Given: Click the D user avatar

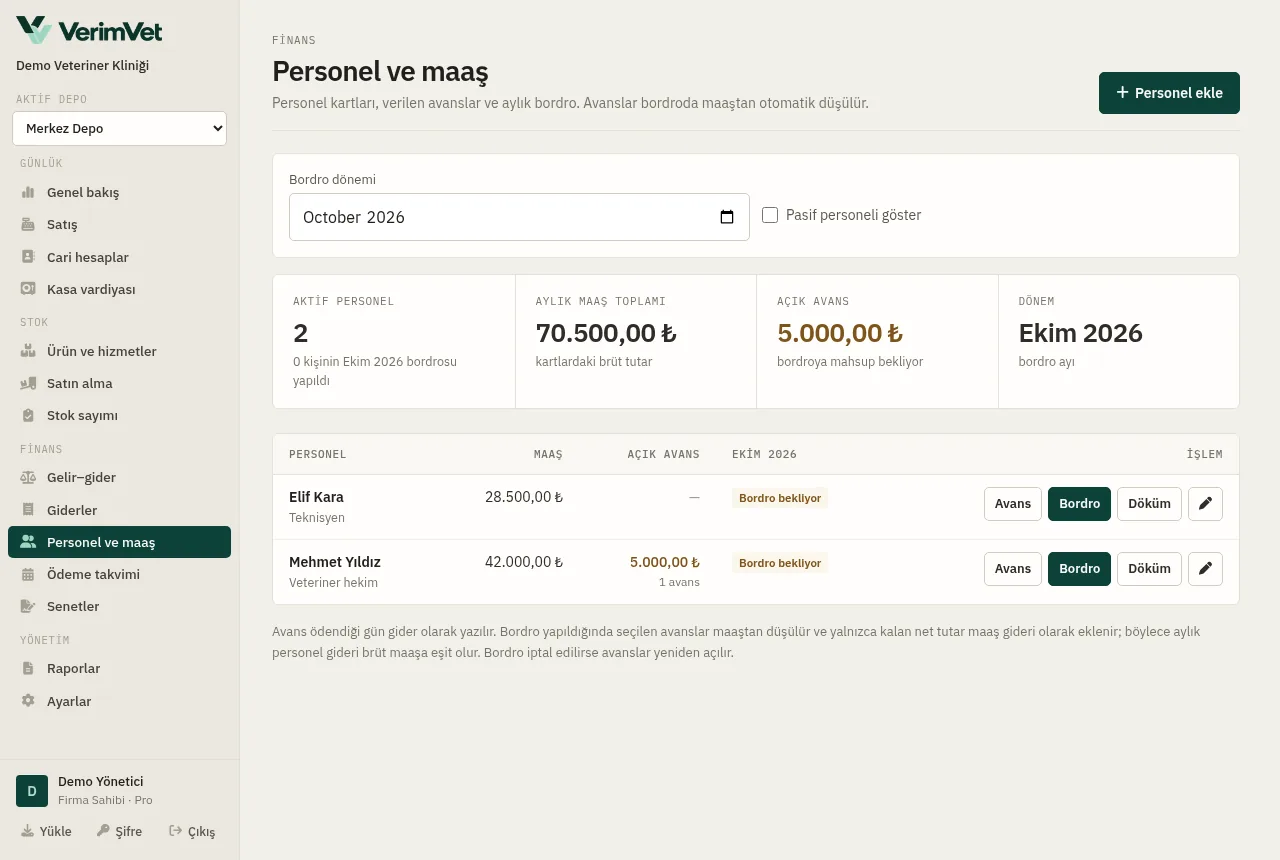Looking at the screenshot, I should tap(32, 791).
